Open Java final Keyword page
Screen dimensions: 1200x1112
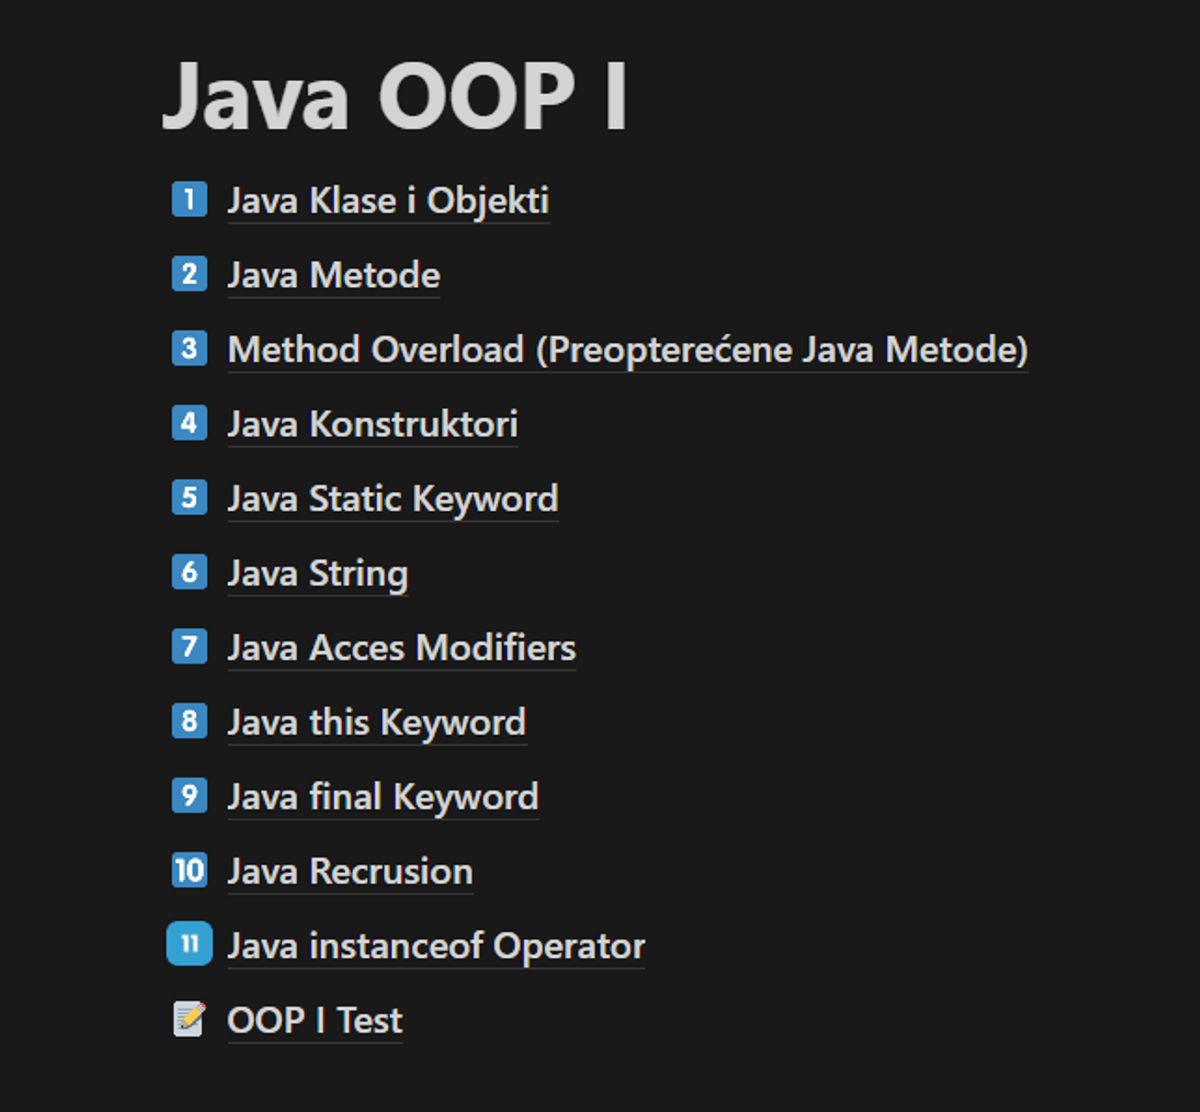pyautogui.click(x=382, y=797)
